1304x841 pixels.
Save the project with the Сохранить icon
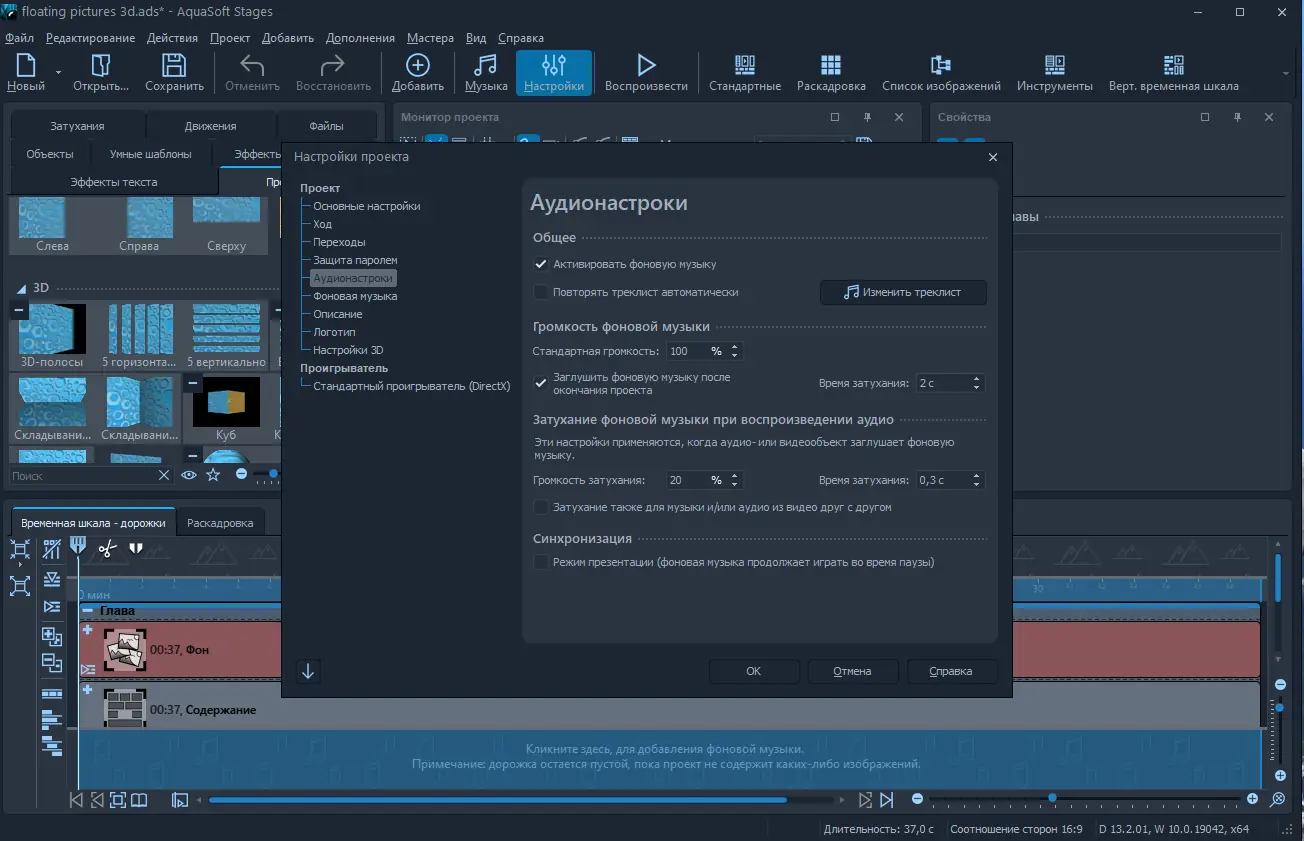pos(174,66)
